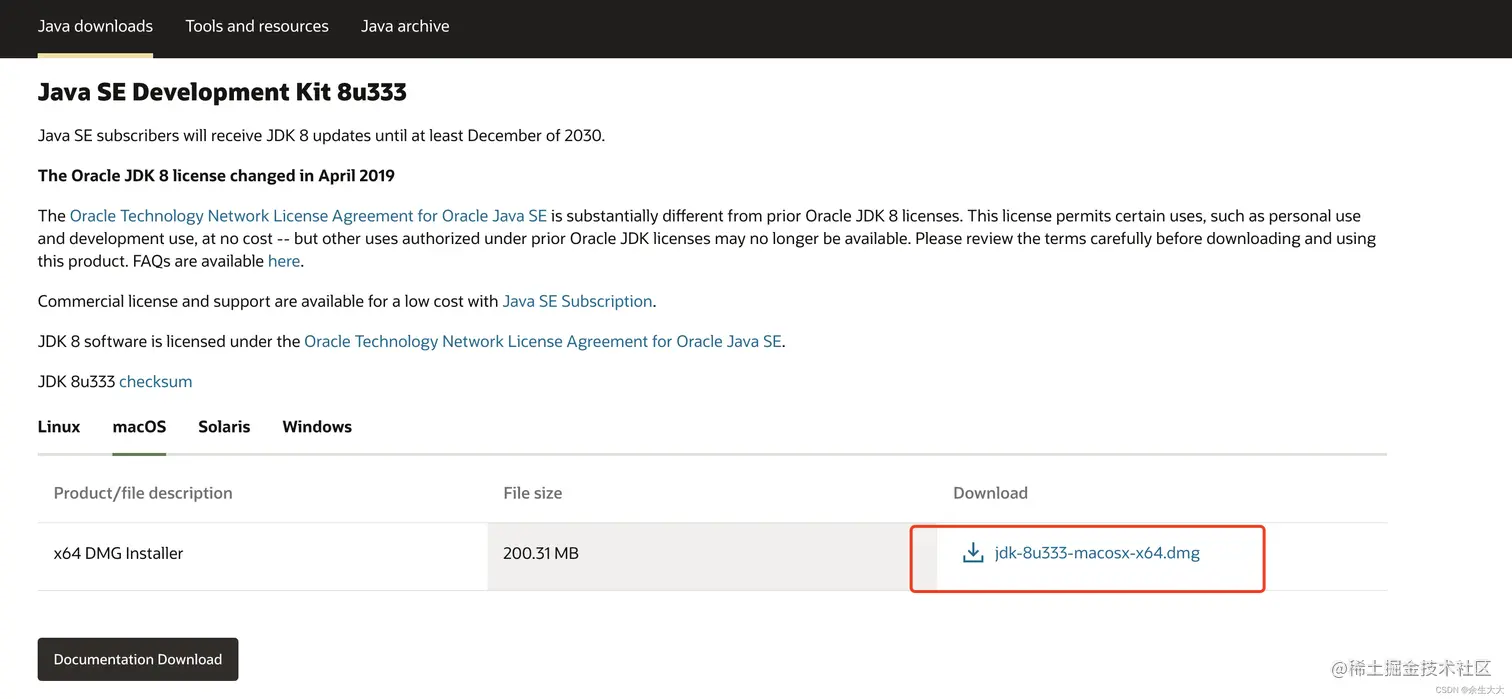Click the Download column header

(990, 493)
